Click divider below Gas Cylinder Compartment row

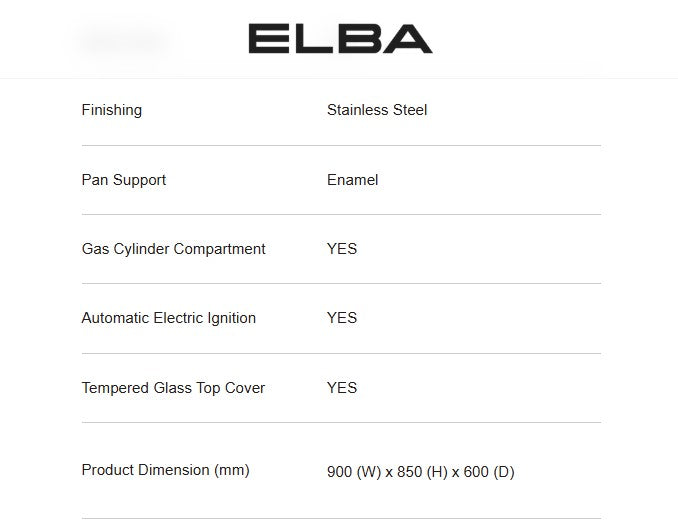(341, 283)
